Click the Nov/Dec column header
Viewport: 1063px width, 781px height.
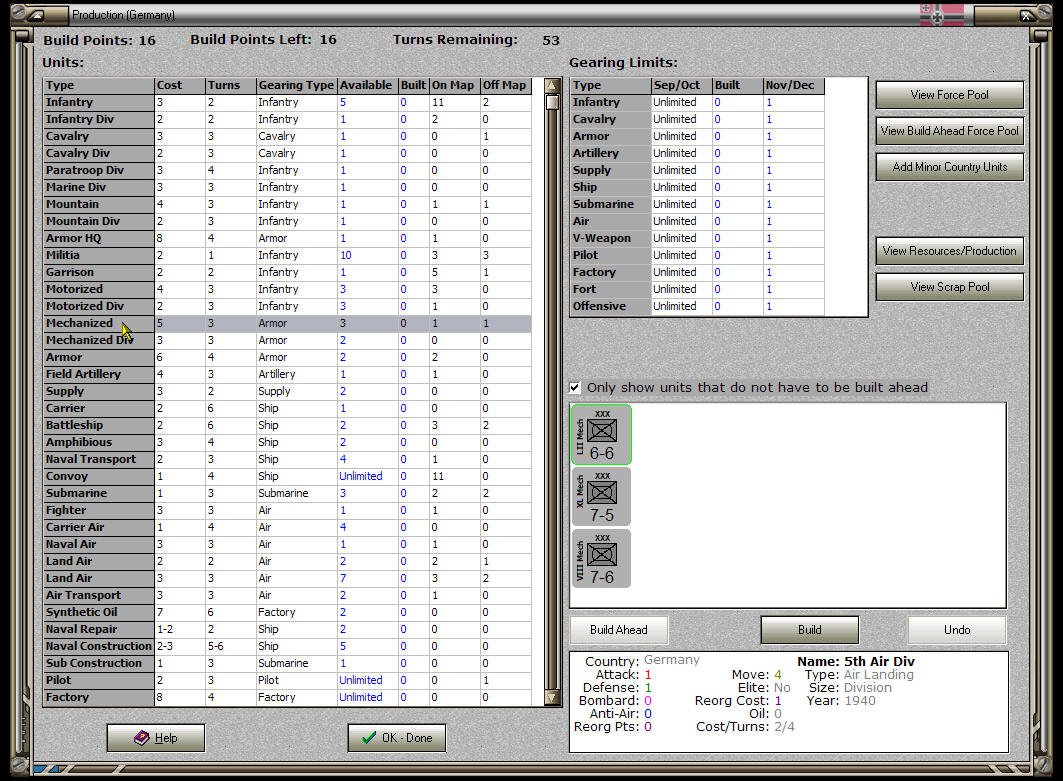tap(793, 85)
